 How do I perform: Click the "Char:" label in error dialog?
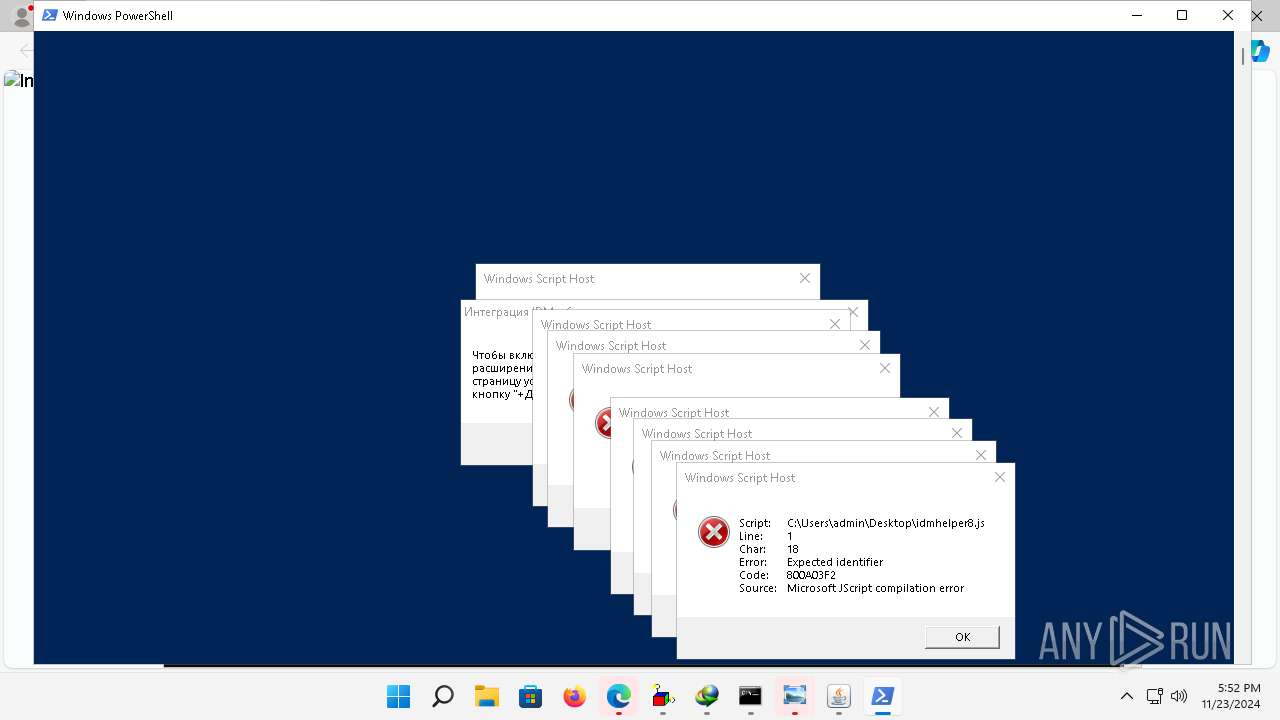(x=753, y=549)
